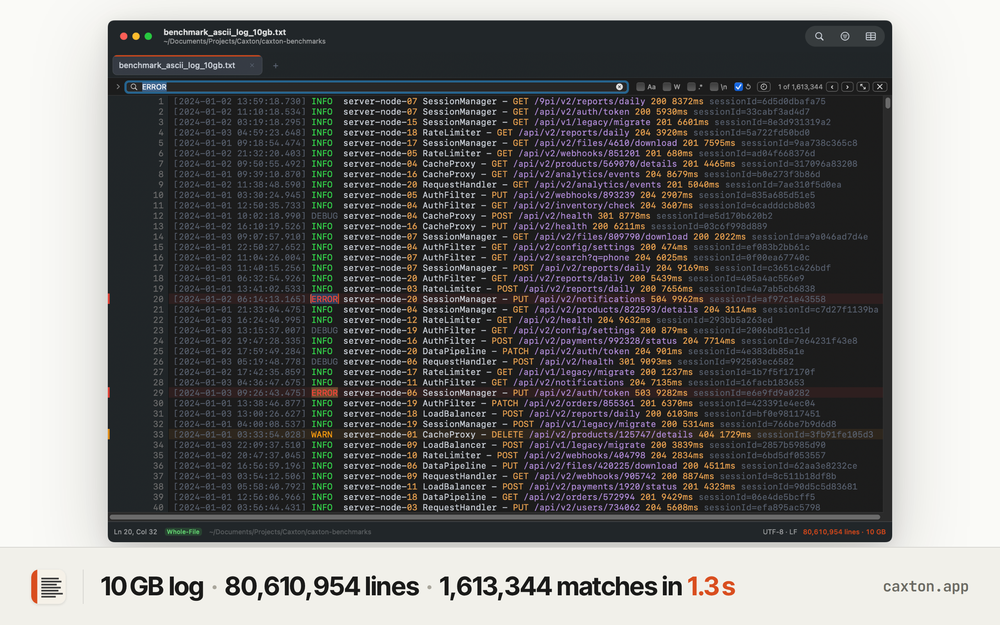Go to previous search match
1000x625 pixels.
click(x=832, y=87)
